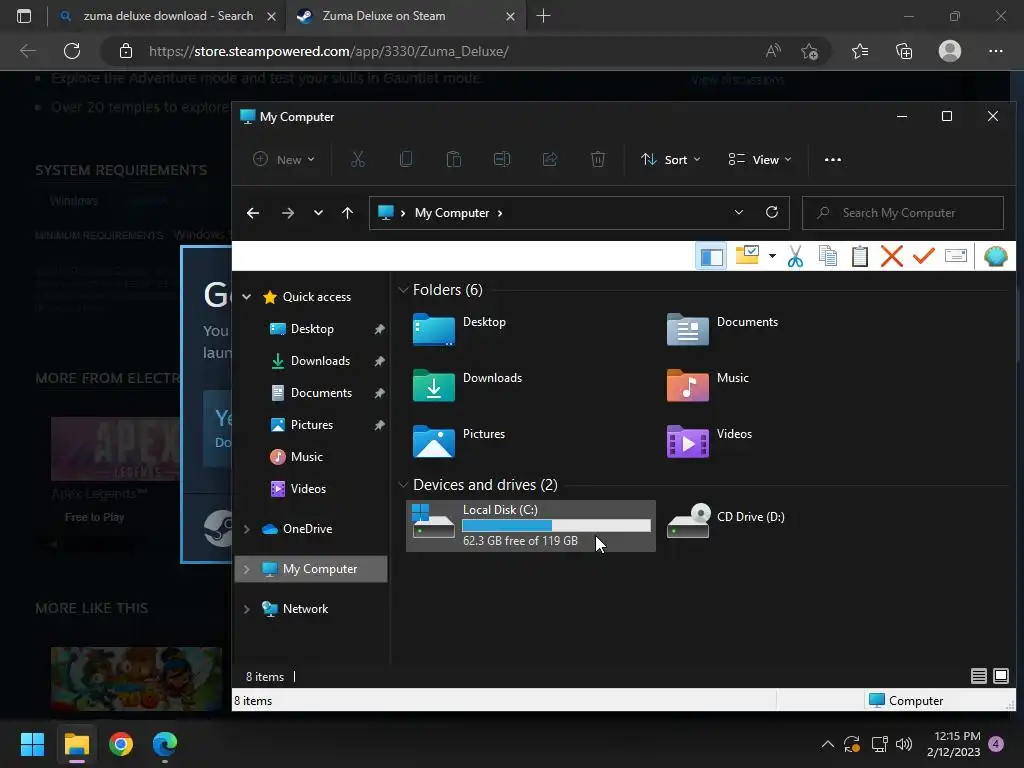Collapse the Folders (6) group

click(x=404, y=289)
